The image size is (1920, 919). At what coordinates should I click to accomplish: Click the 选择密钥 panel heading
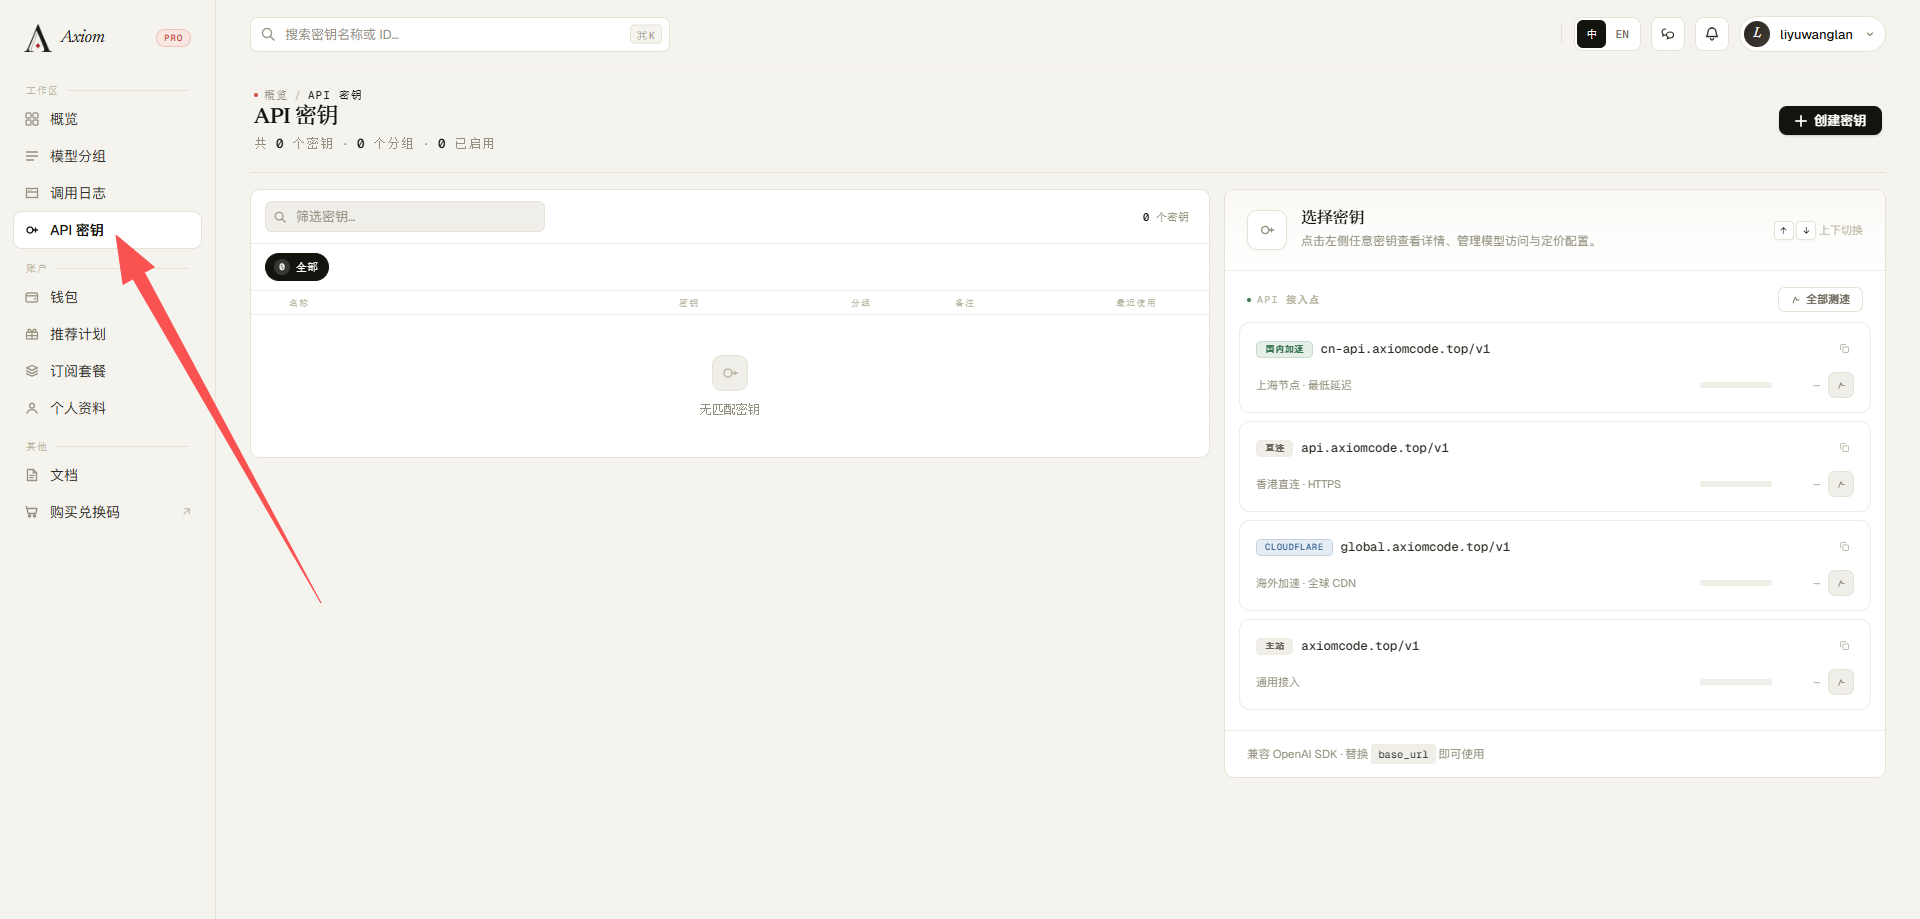pyautogui.click(x=1333, y=217)
